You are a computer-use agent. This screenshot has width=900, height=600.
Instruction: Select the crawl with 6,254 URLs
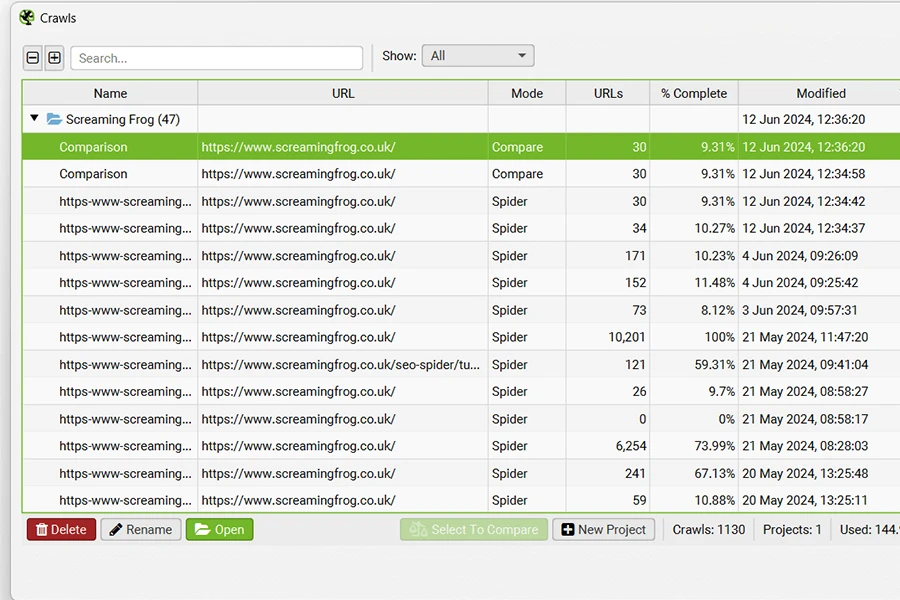[x=461, y=446]
